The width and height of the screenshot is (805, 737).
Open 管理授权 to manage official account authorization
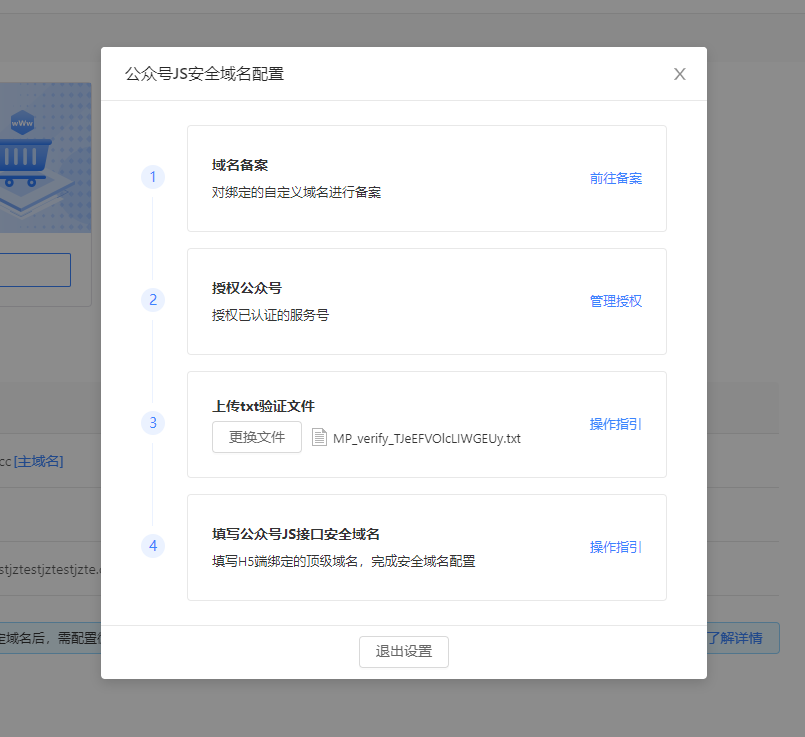[615, 300]
